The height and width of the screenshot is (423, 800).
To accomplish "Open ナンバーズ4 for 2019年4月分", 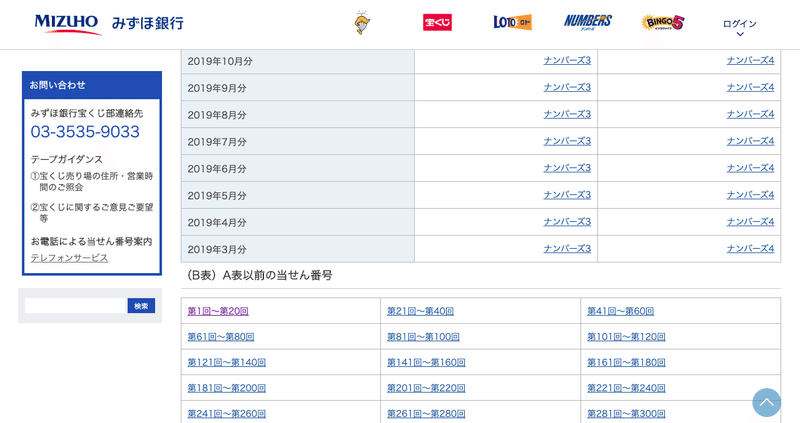I will pyautogui.click(x=750, y=222).
